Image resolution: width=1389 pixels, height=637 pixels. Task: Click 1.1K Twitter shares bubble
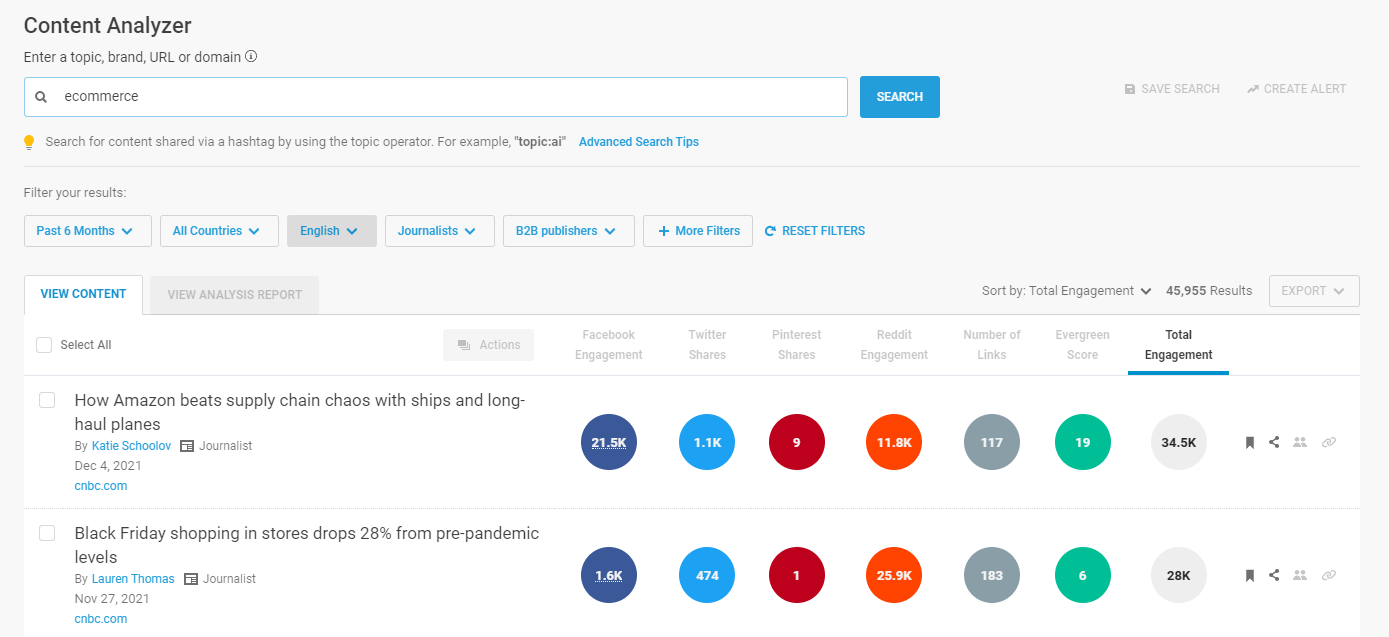pyautogui.click(x=707, y=442)
